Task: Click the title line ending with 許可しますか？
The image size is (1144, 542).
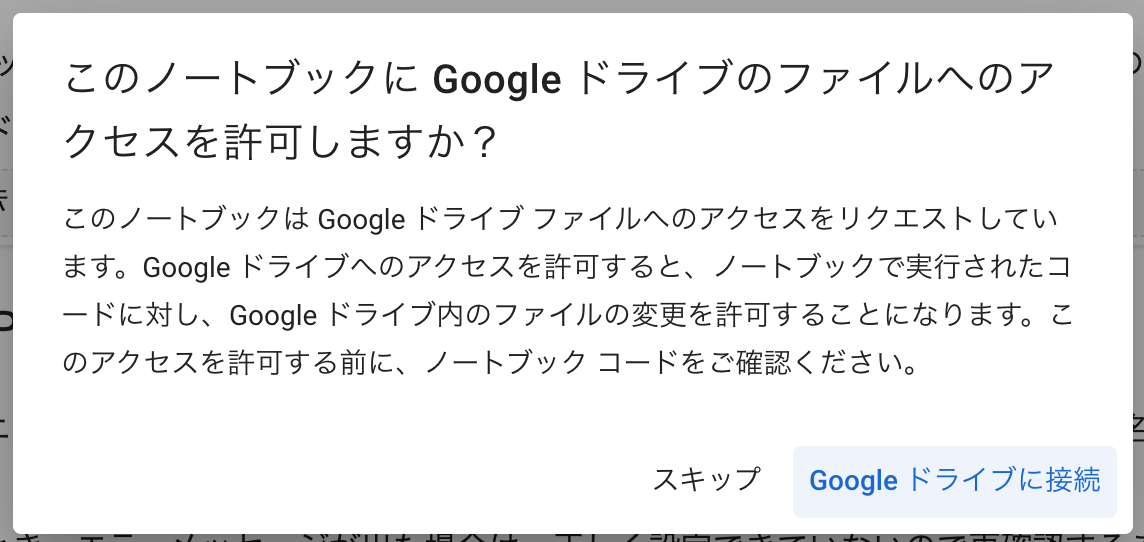Action: [280, 144]
